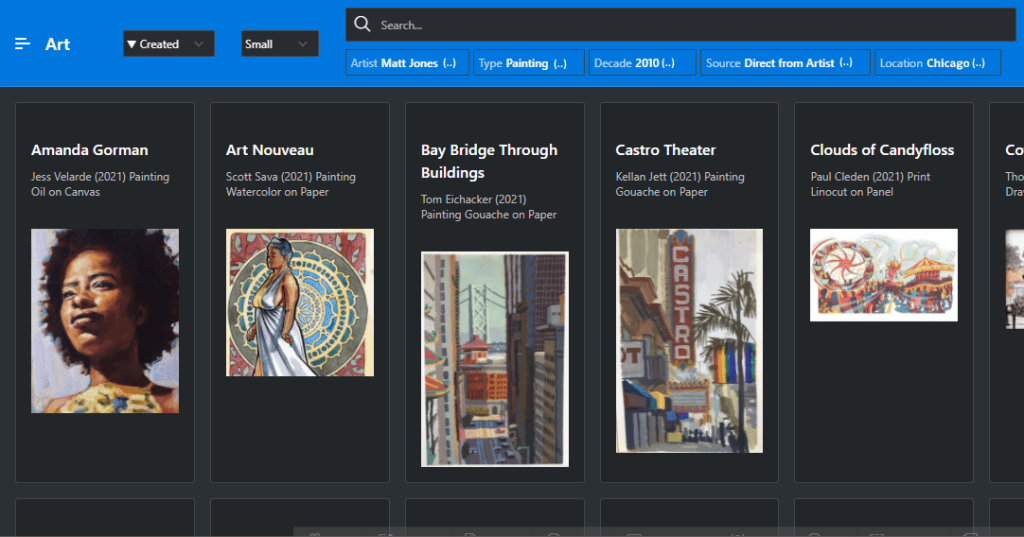Click the Art Nouveau card title
The width and height of the screenshot is (1024, 537).
pyautogui.click(x=270, y=150)
